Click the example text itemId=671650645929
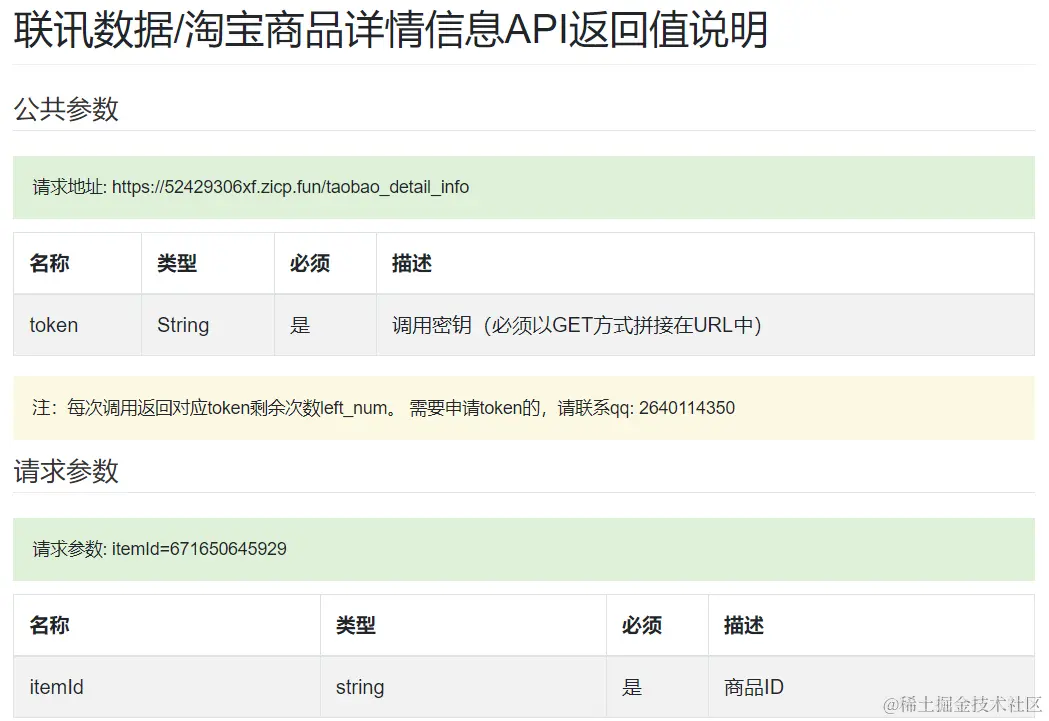 199,549
